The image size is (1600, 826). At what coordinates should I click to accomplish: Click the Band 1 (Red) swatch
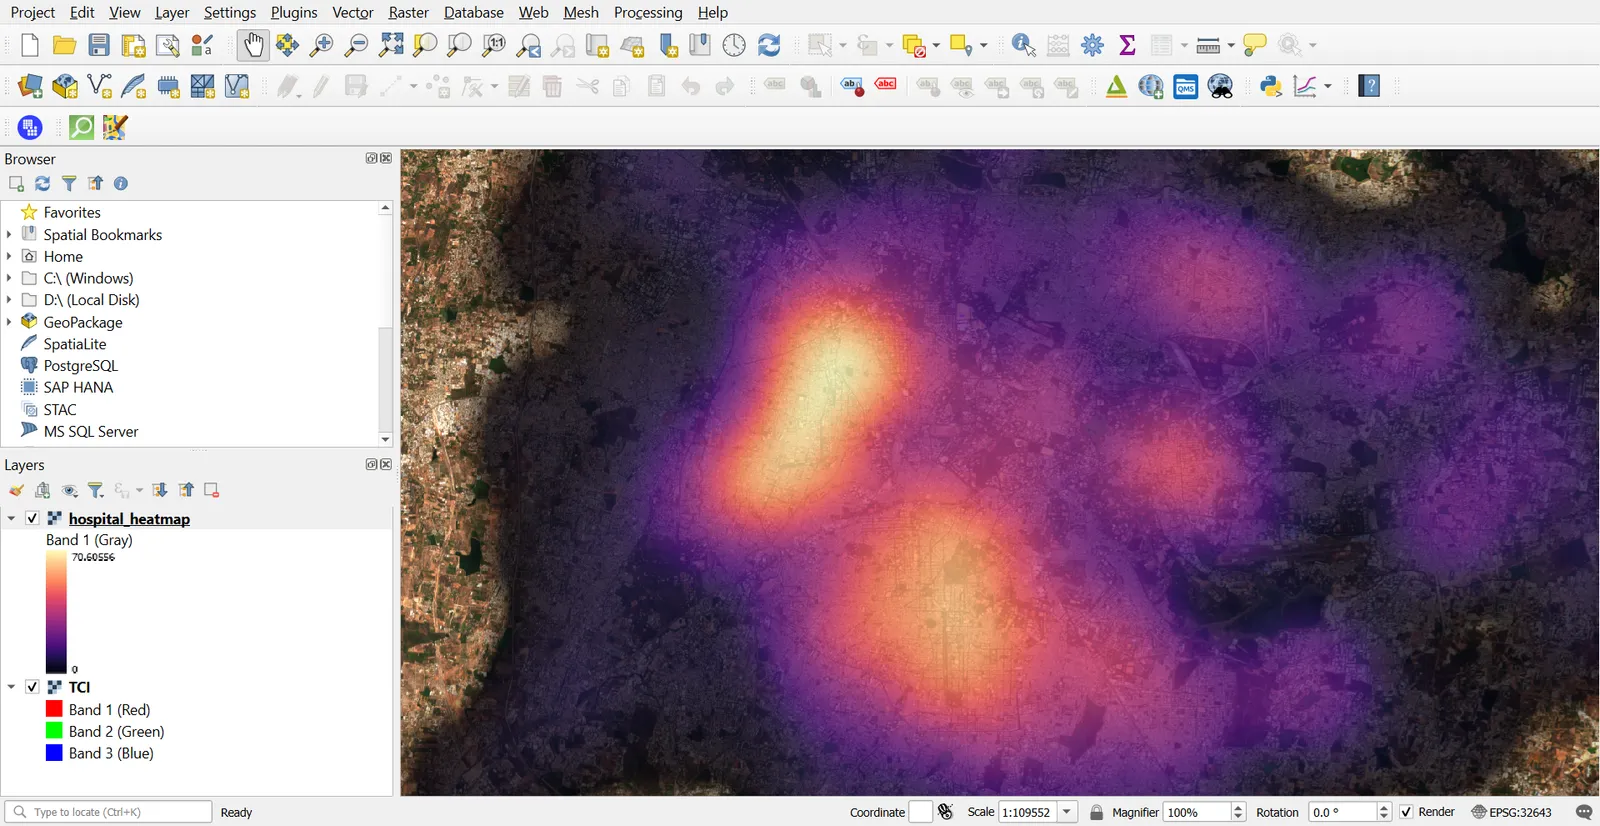[54, 709]
